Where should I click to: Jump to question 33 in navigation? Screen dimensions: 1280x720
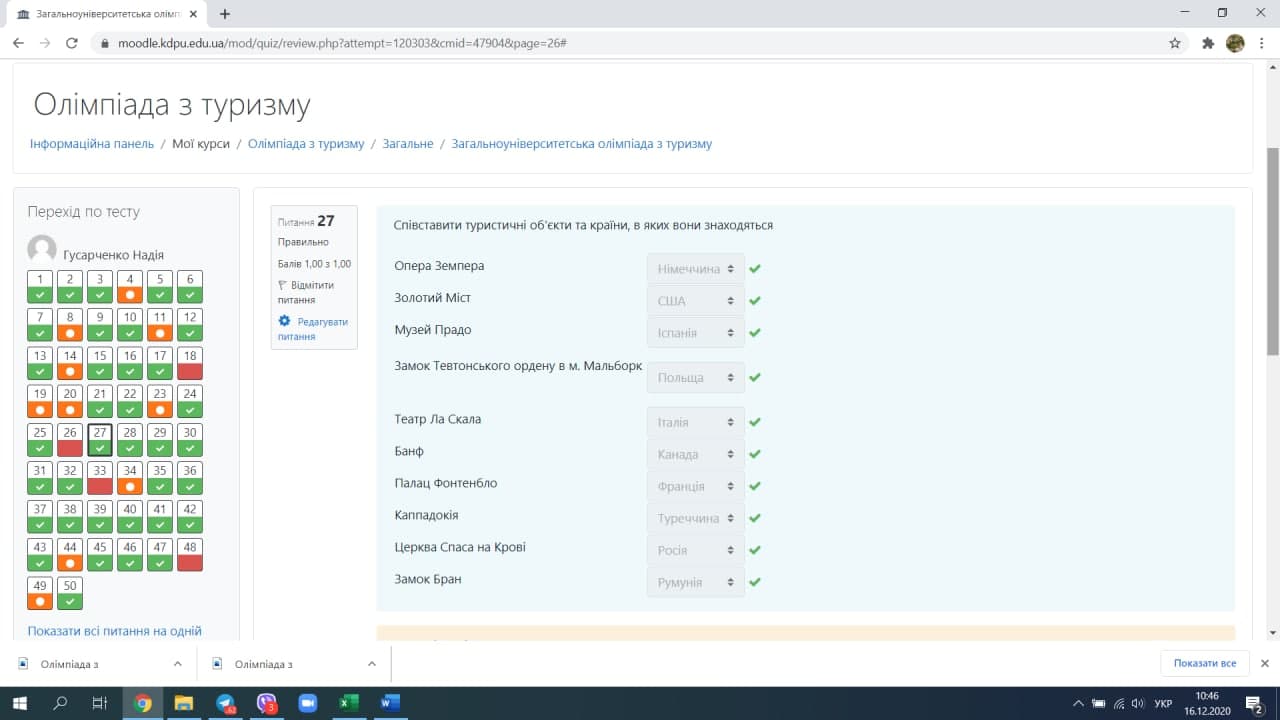pos(99,479)
